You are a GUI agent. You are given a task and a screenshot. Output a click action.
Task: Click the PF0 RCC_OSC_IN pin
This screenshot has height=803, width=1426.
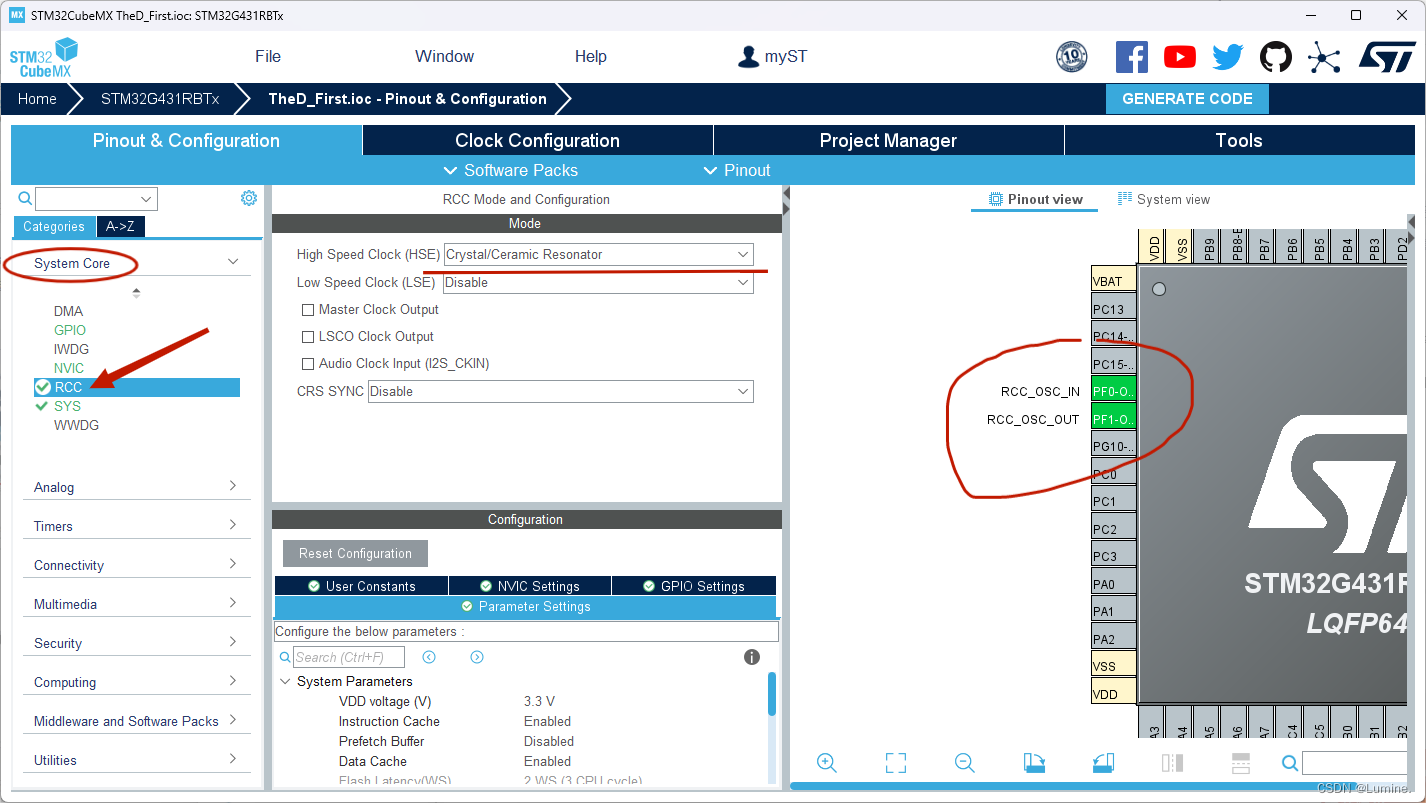pyautogui.click(x=1113, y=391)
